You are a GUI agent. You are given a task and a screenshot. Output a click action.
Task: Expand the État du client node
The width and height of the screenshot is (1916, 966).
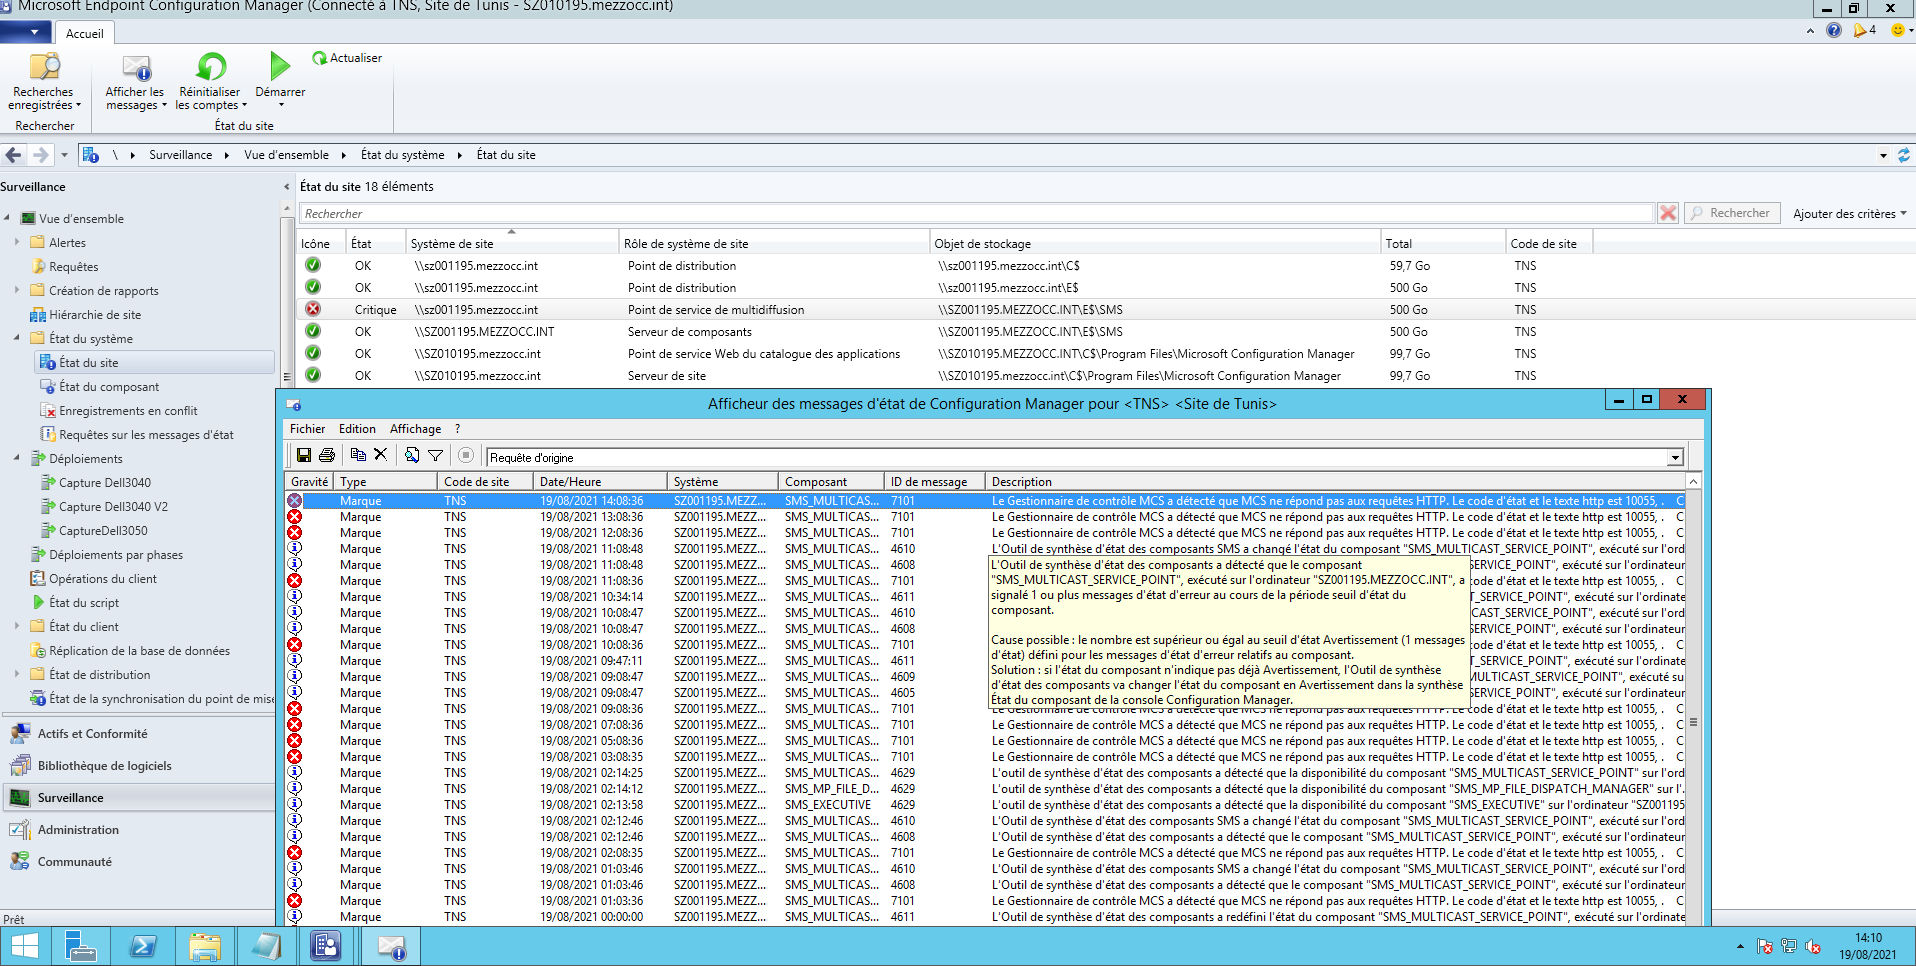tap(17, 626)
